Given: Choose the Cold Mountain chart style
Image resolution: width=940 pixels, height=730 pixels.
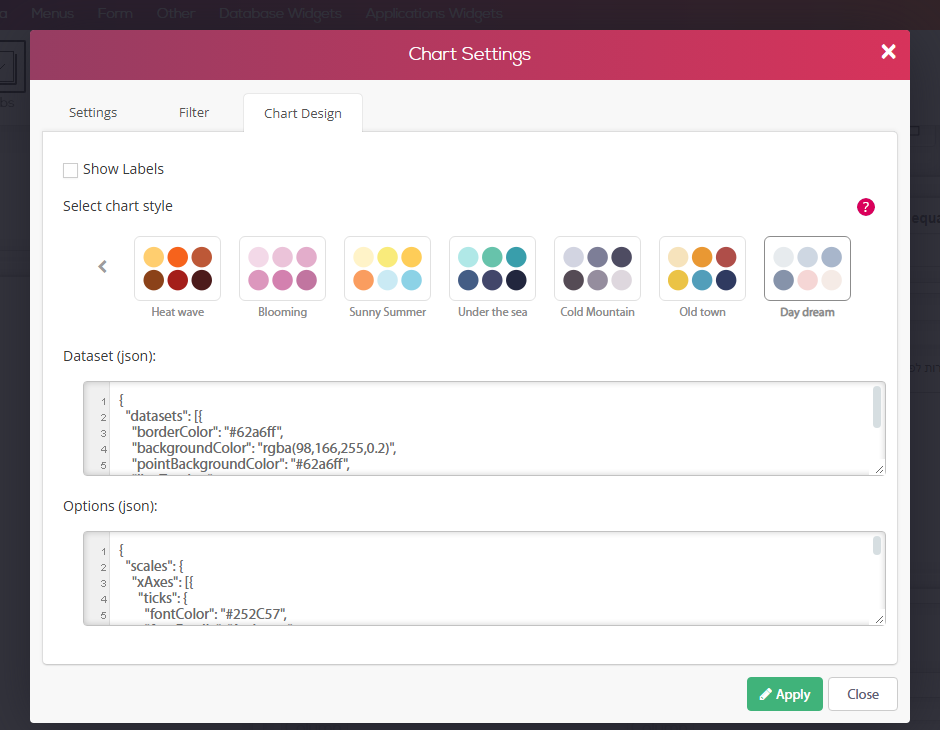Looking at the screenshot, I should click(597, 269).
